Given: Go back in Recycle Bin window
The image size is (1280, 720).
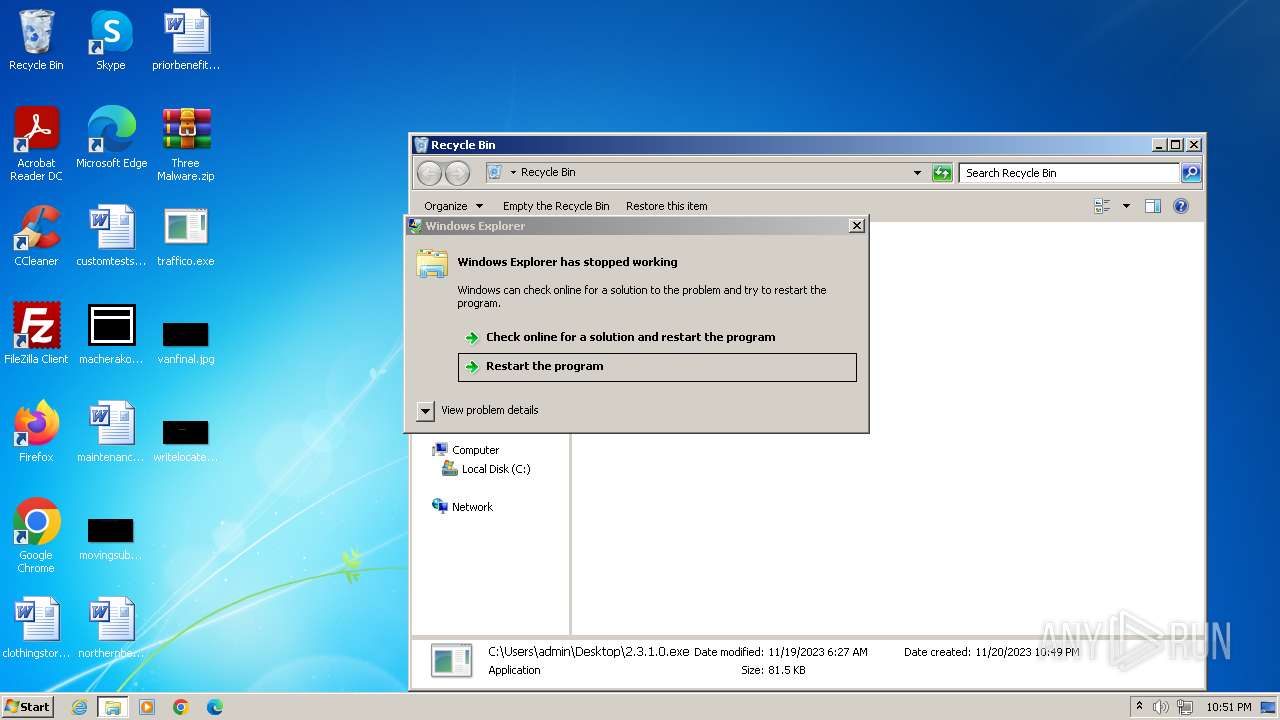Looking at the screenshot, I should tap(429, 173).
